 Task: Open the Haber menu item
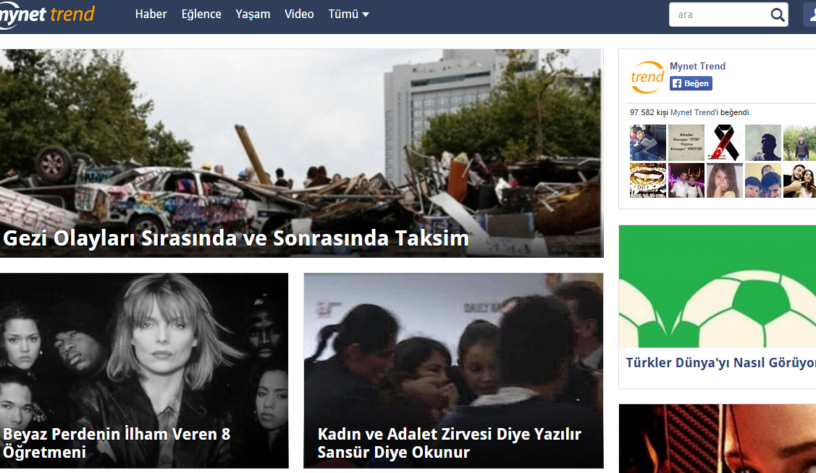151,14
